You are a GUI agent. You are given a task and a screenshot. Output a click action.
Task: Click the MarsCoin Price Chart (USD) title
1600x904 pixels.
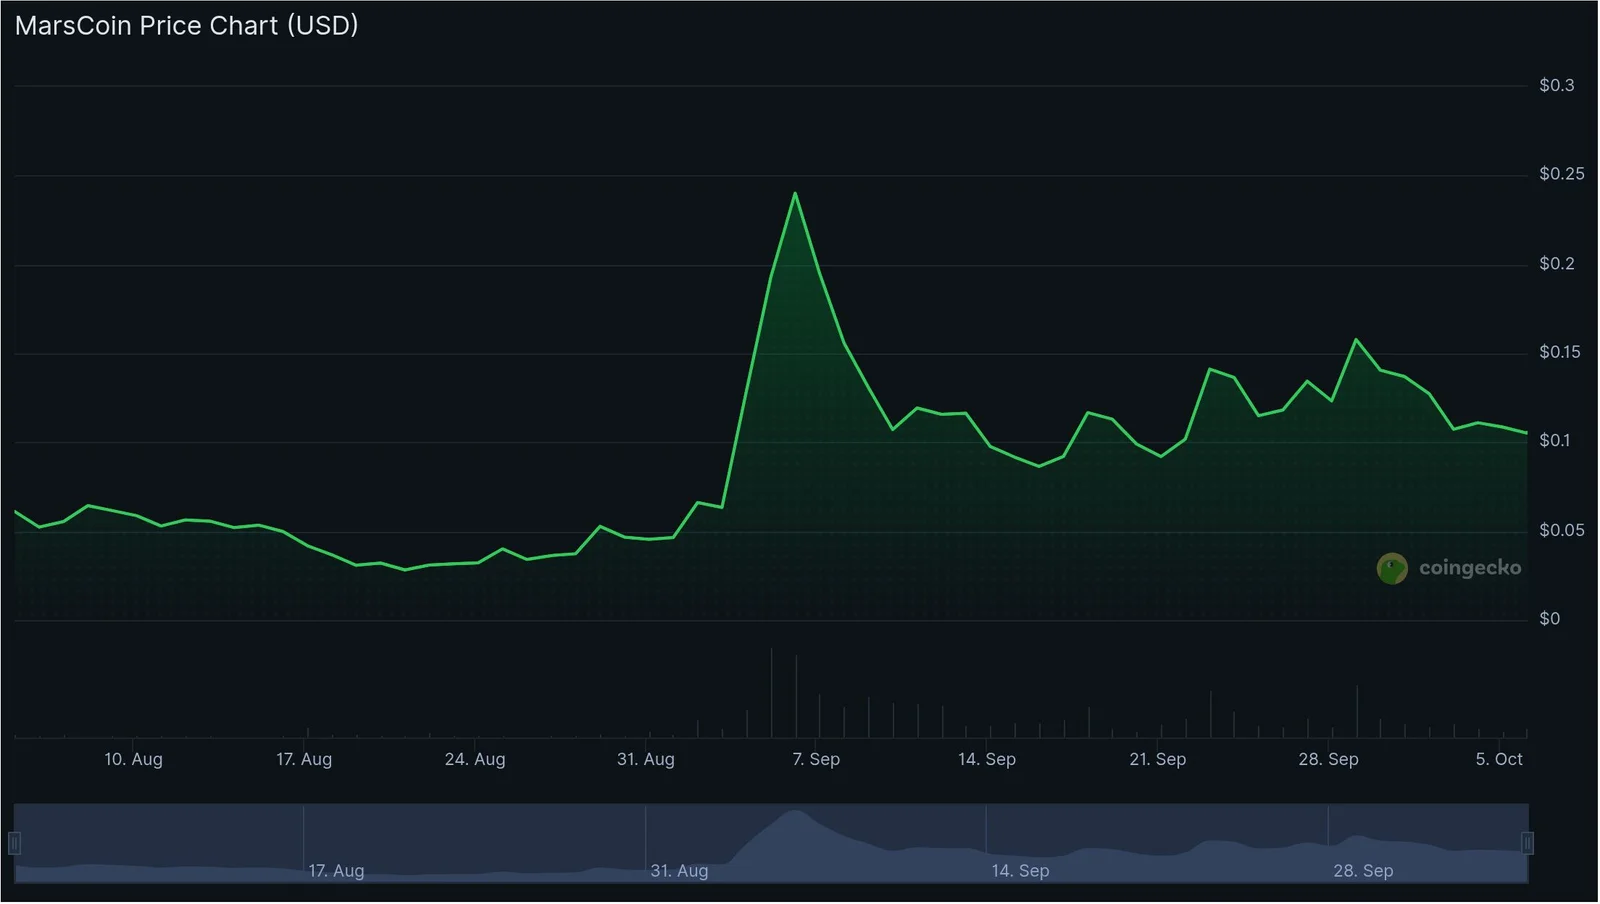187,26
